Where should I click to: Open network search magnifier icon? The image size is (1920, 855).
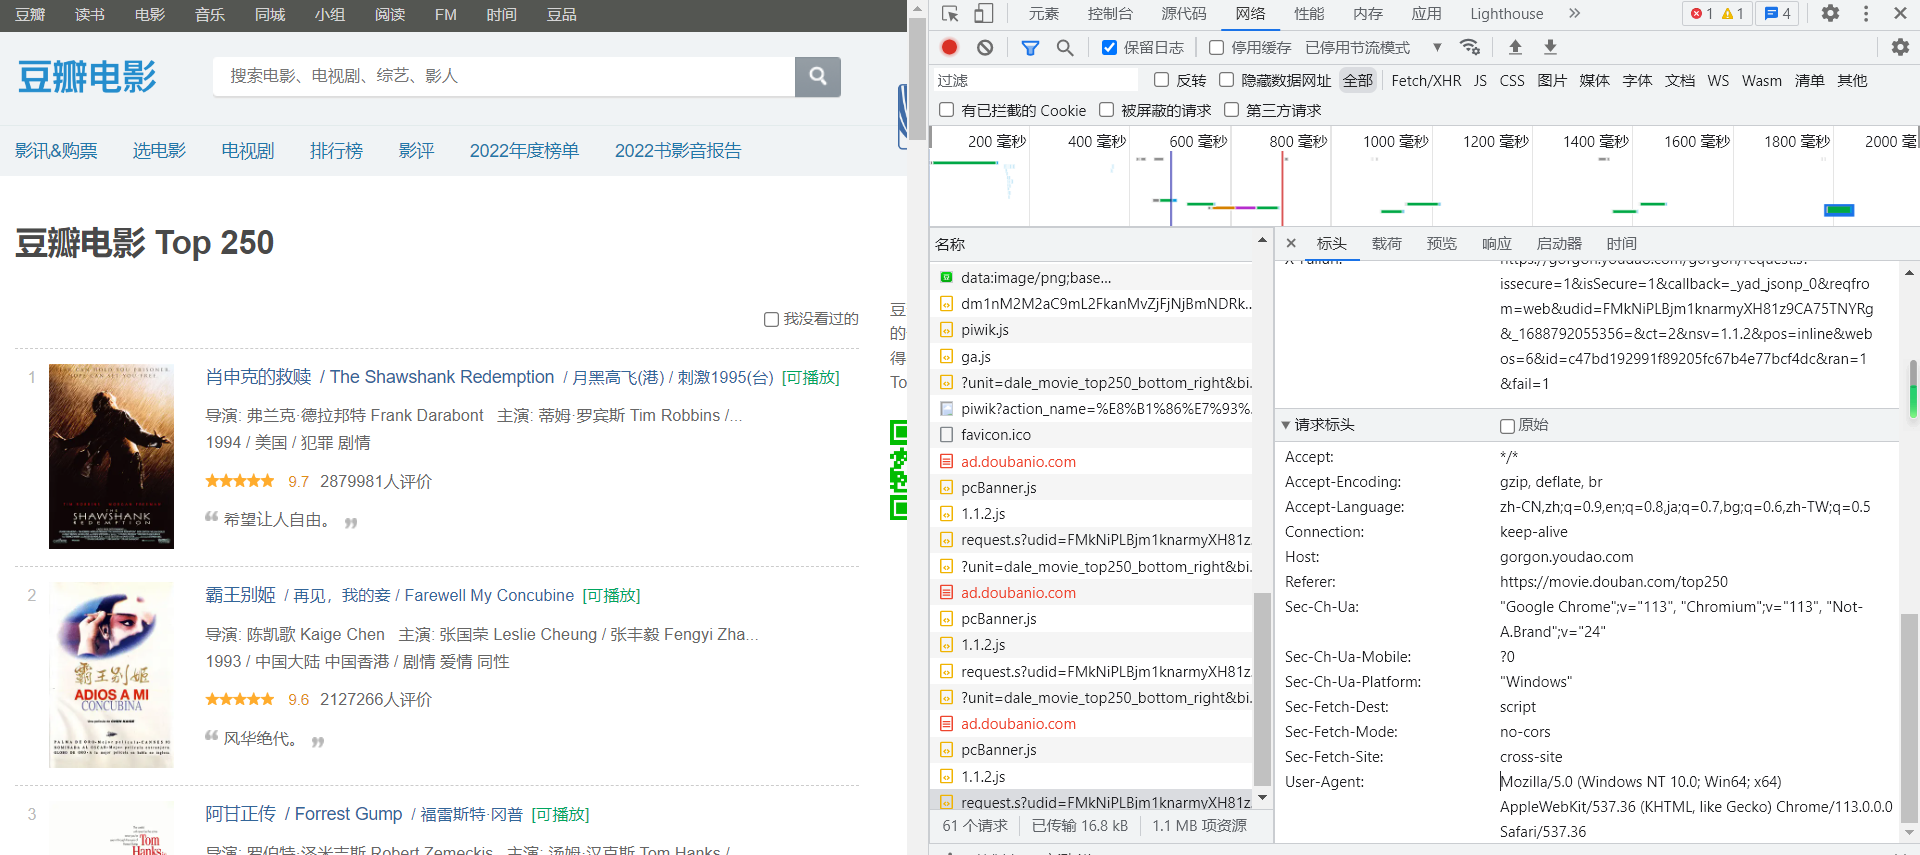point(1065,47)
